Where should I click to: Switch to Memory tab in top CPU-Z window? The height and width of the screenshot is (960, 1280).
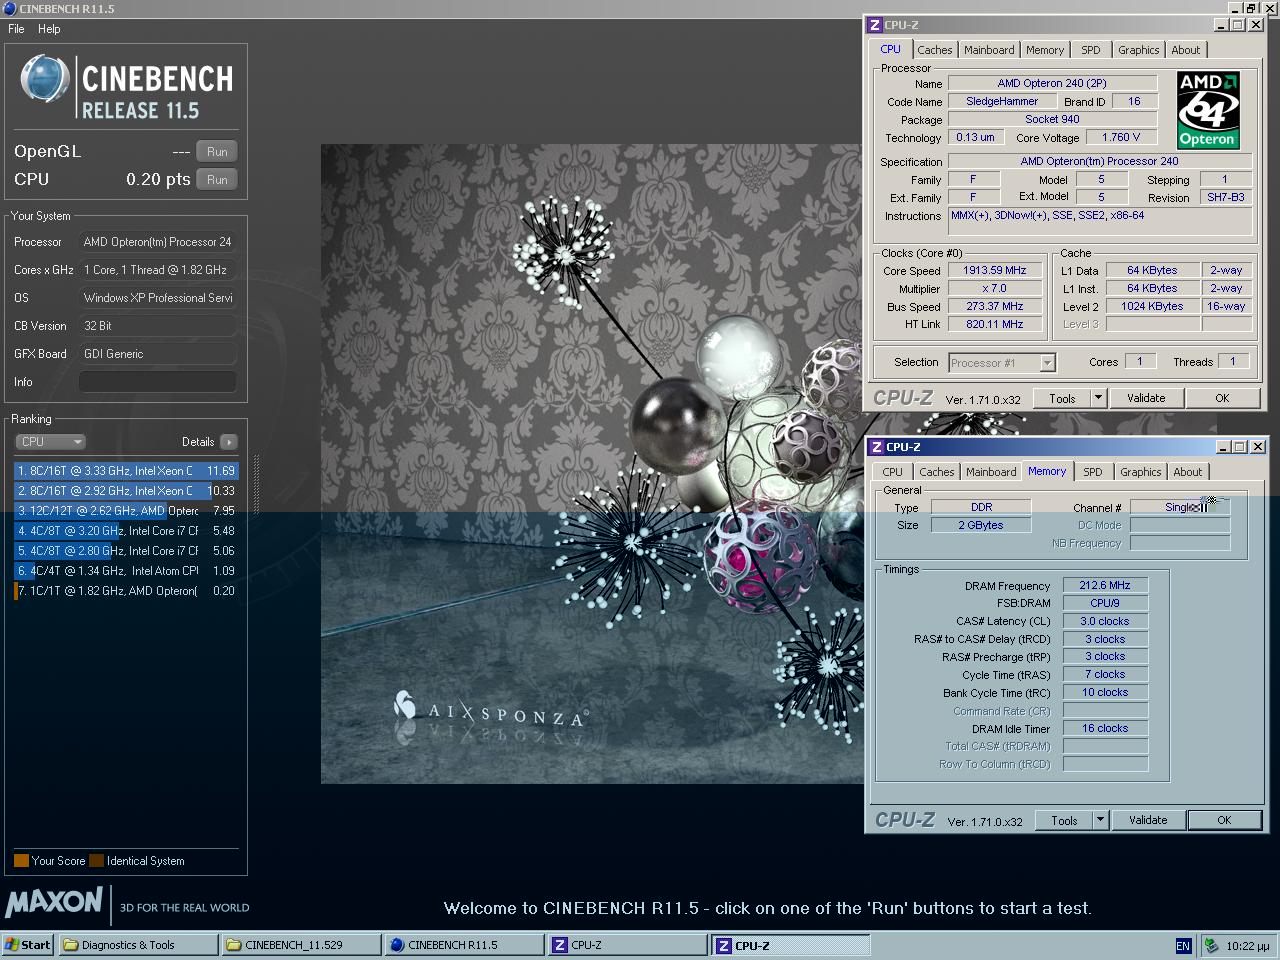click(1045, 50)
